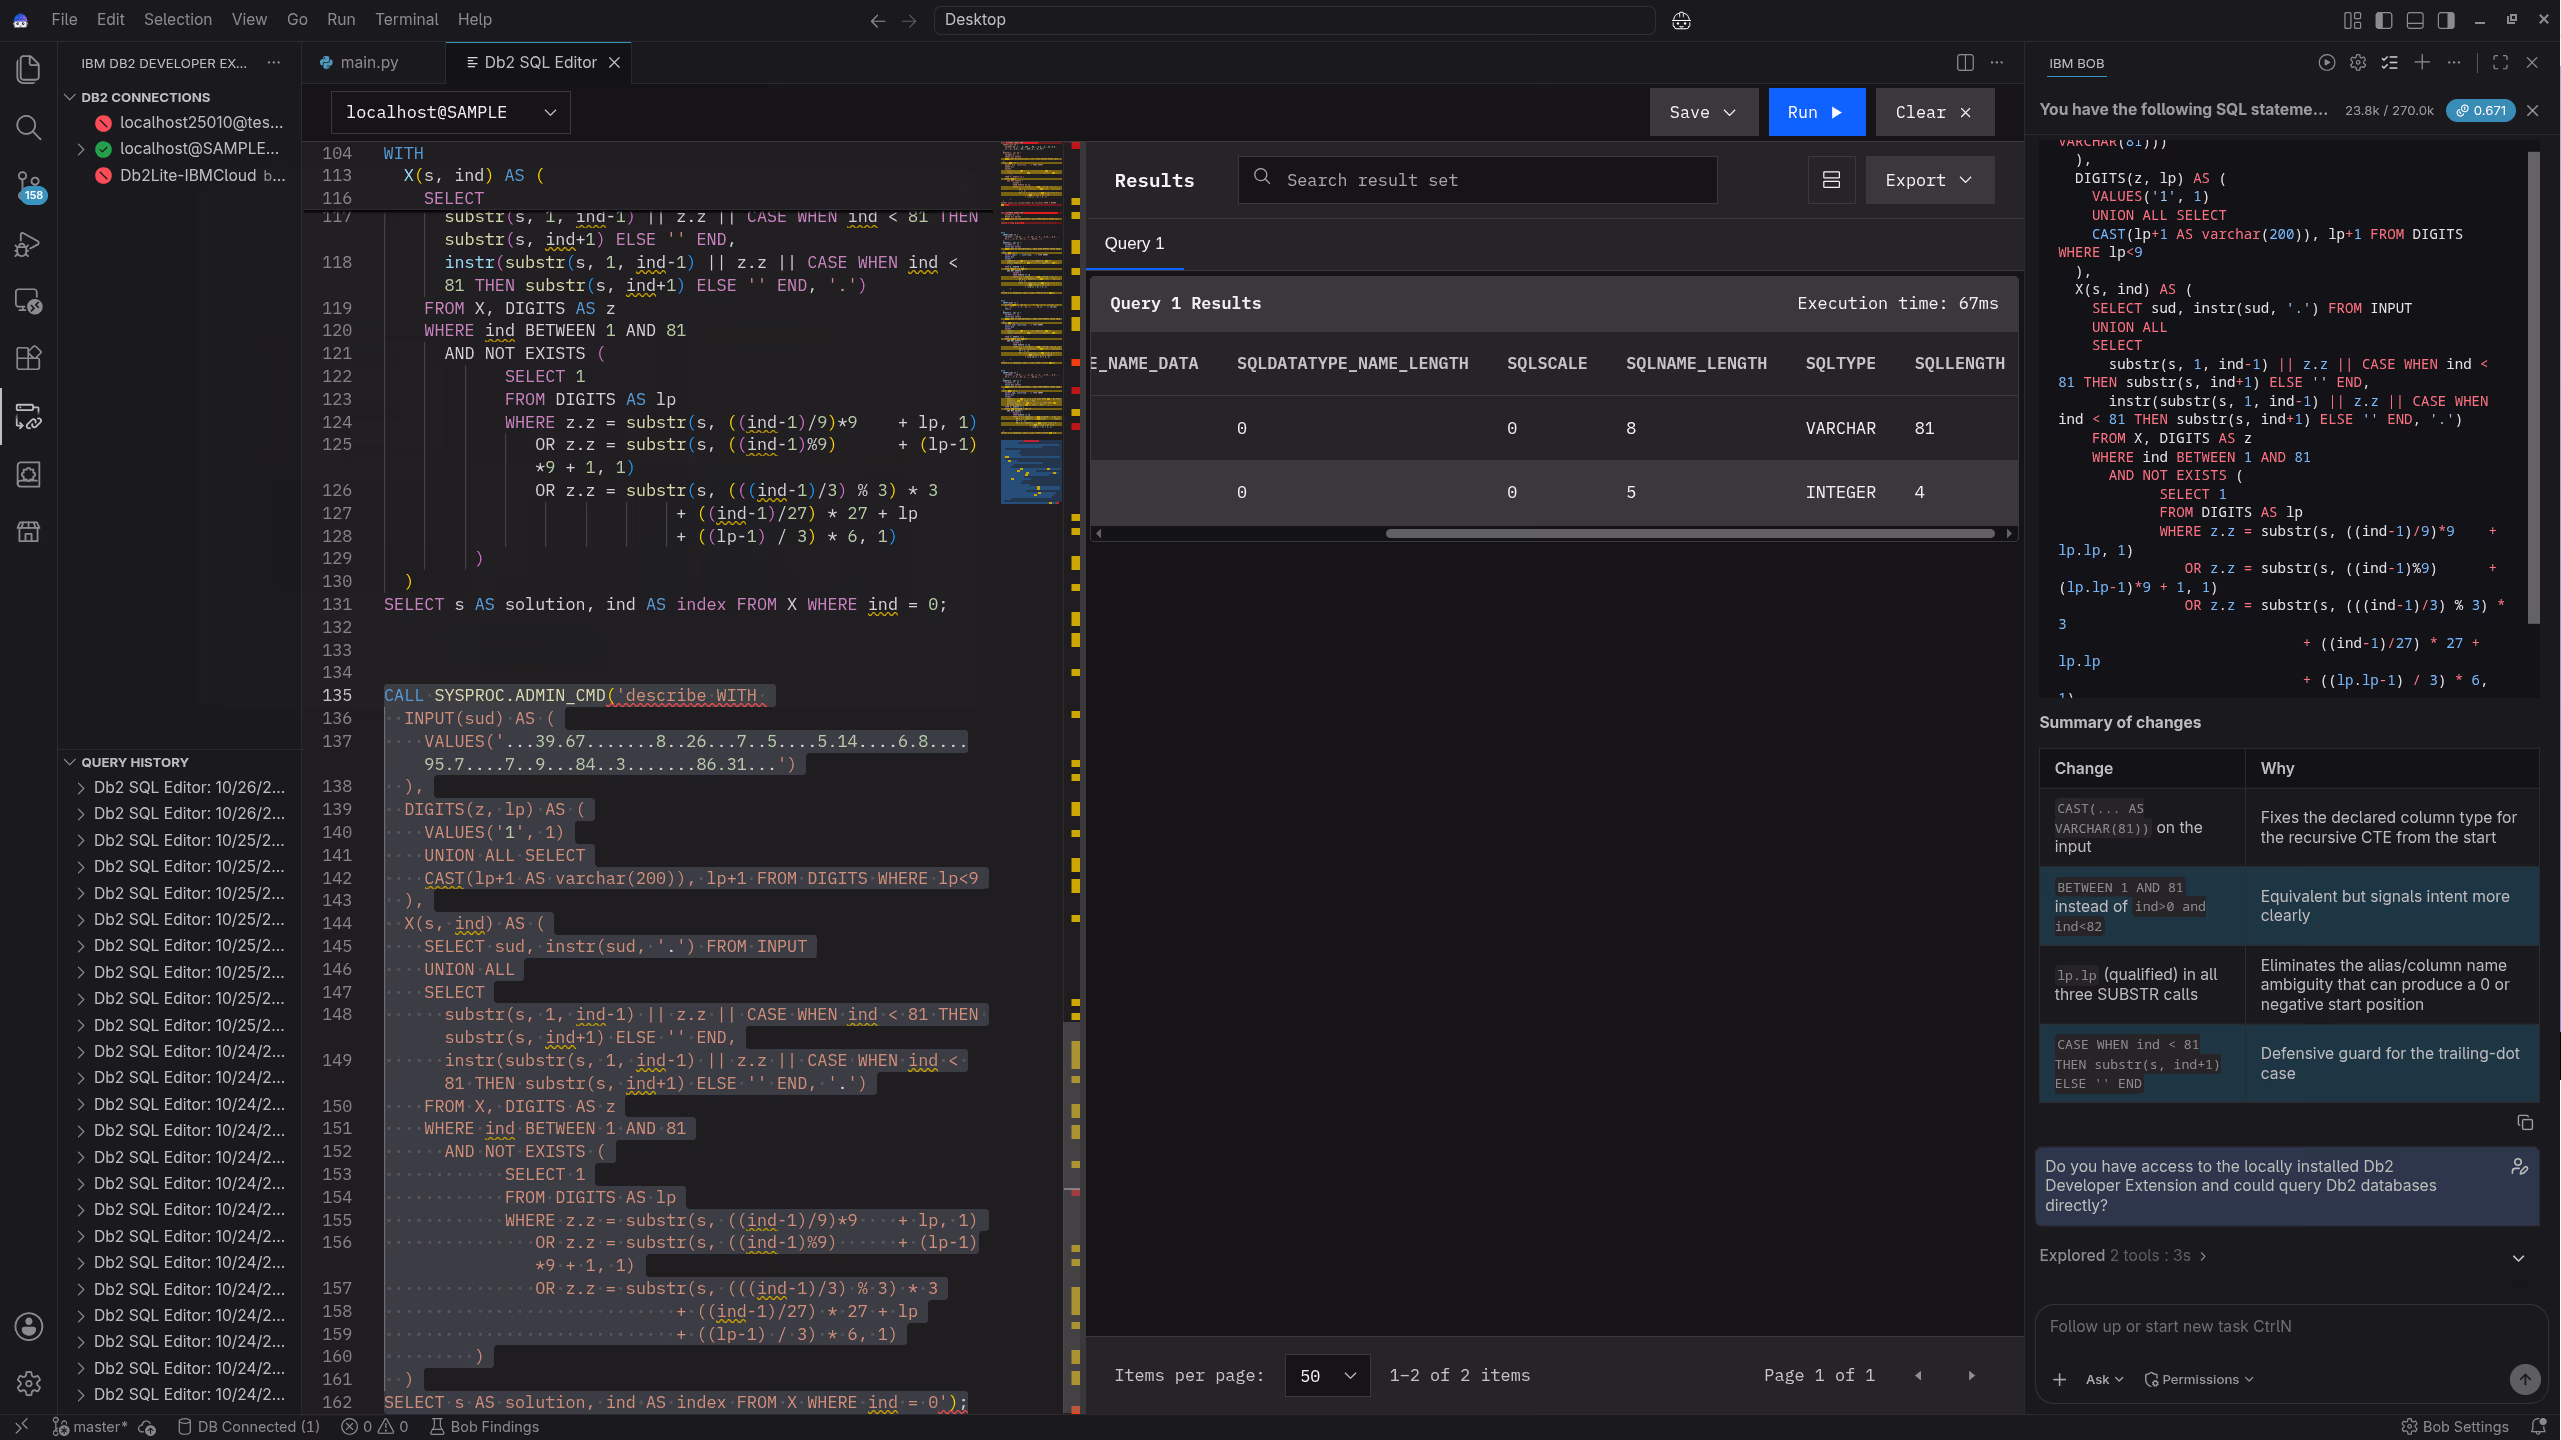Open the Export dropdown
Viewport: 2561px width, 1440px height.
[x=1930, y=180]
